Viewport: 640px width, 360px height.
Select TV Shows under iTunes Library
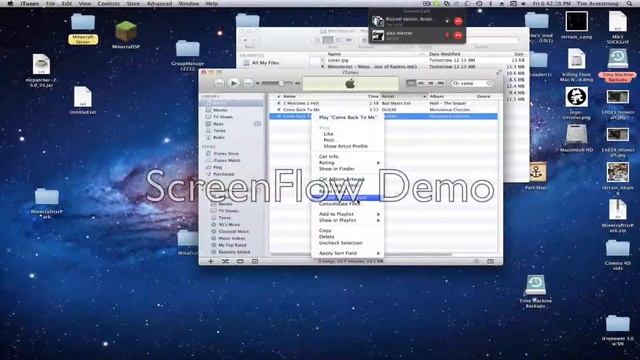[x=223, y=117]
